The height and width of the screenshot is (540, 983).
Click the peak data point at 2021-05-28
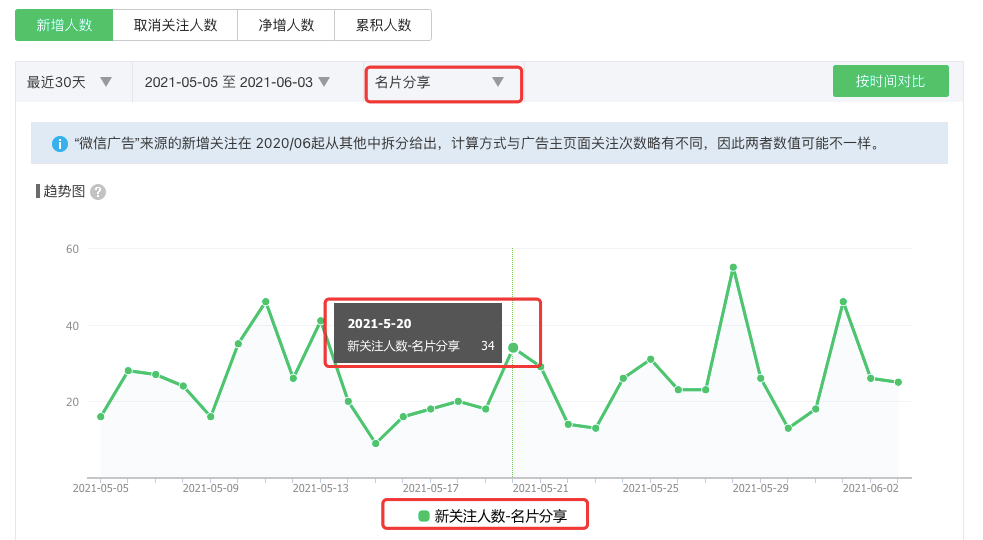tap(733, 268)
